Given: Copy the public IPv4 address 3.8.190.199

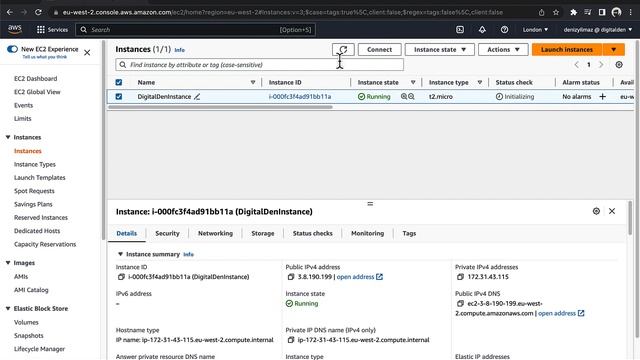Looking at the screenshot, I should (x=291, y=277).
